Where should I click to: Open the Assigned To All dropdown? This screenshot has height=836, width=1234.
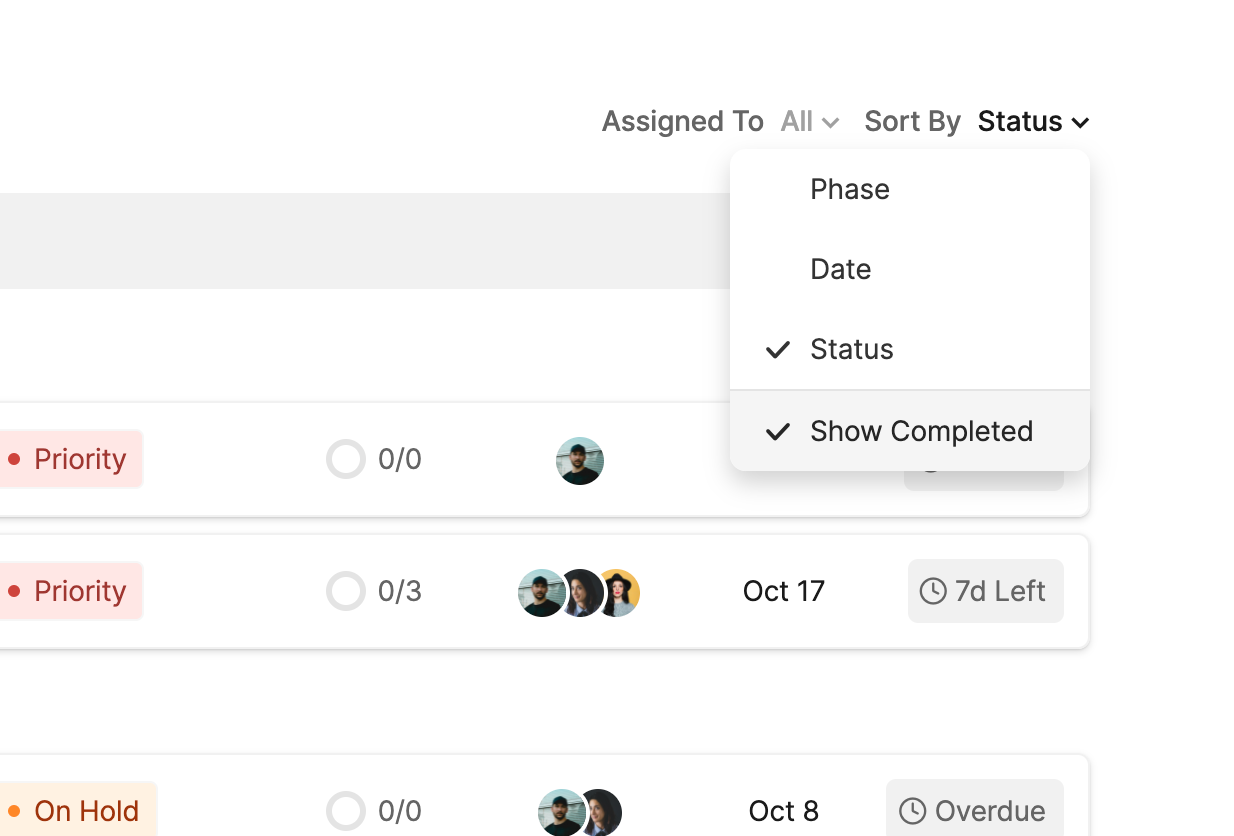[809, 122]
